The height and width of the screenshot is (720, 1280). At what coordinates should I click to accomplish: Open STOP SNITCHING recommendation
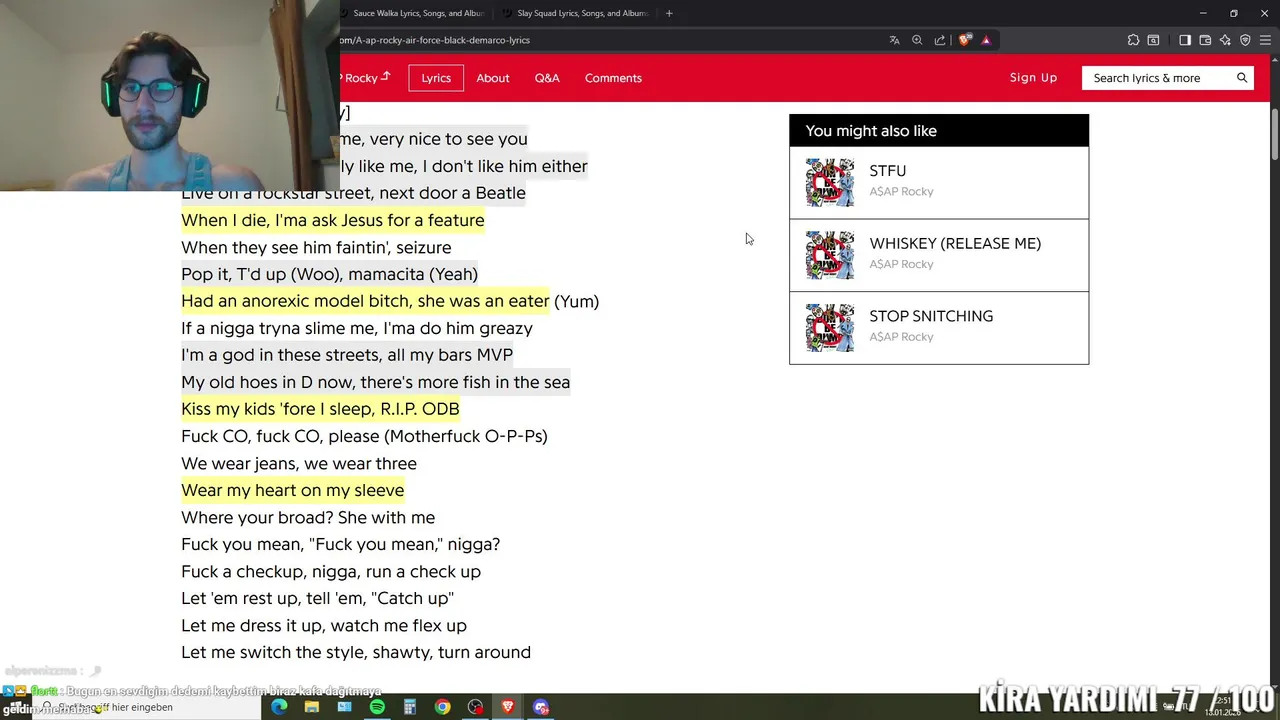click(939, 328)
